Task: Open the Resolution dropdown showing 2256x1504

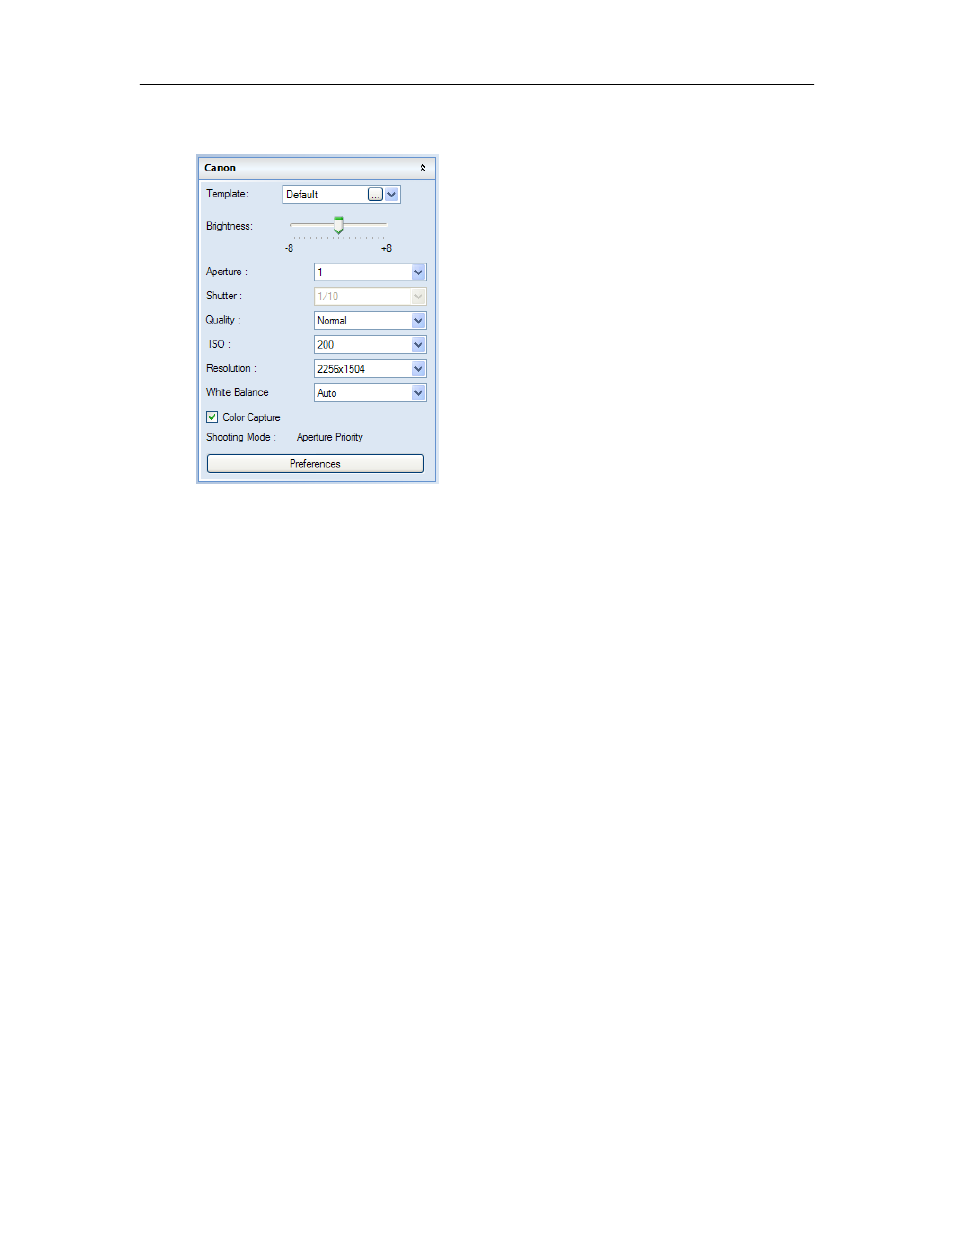Action: click(370, 369)
